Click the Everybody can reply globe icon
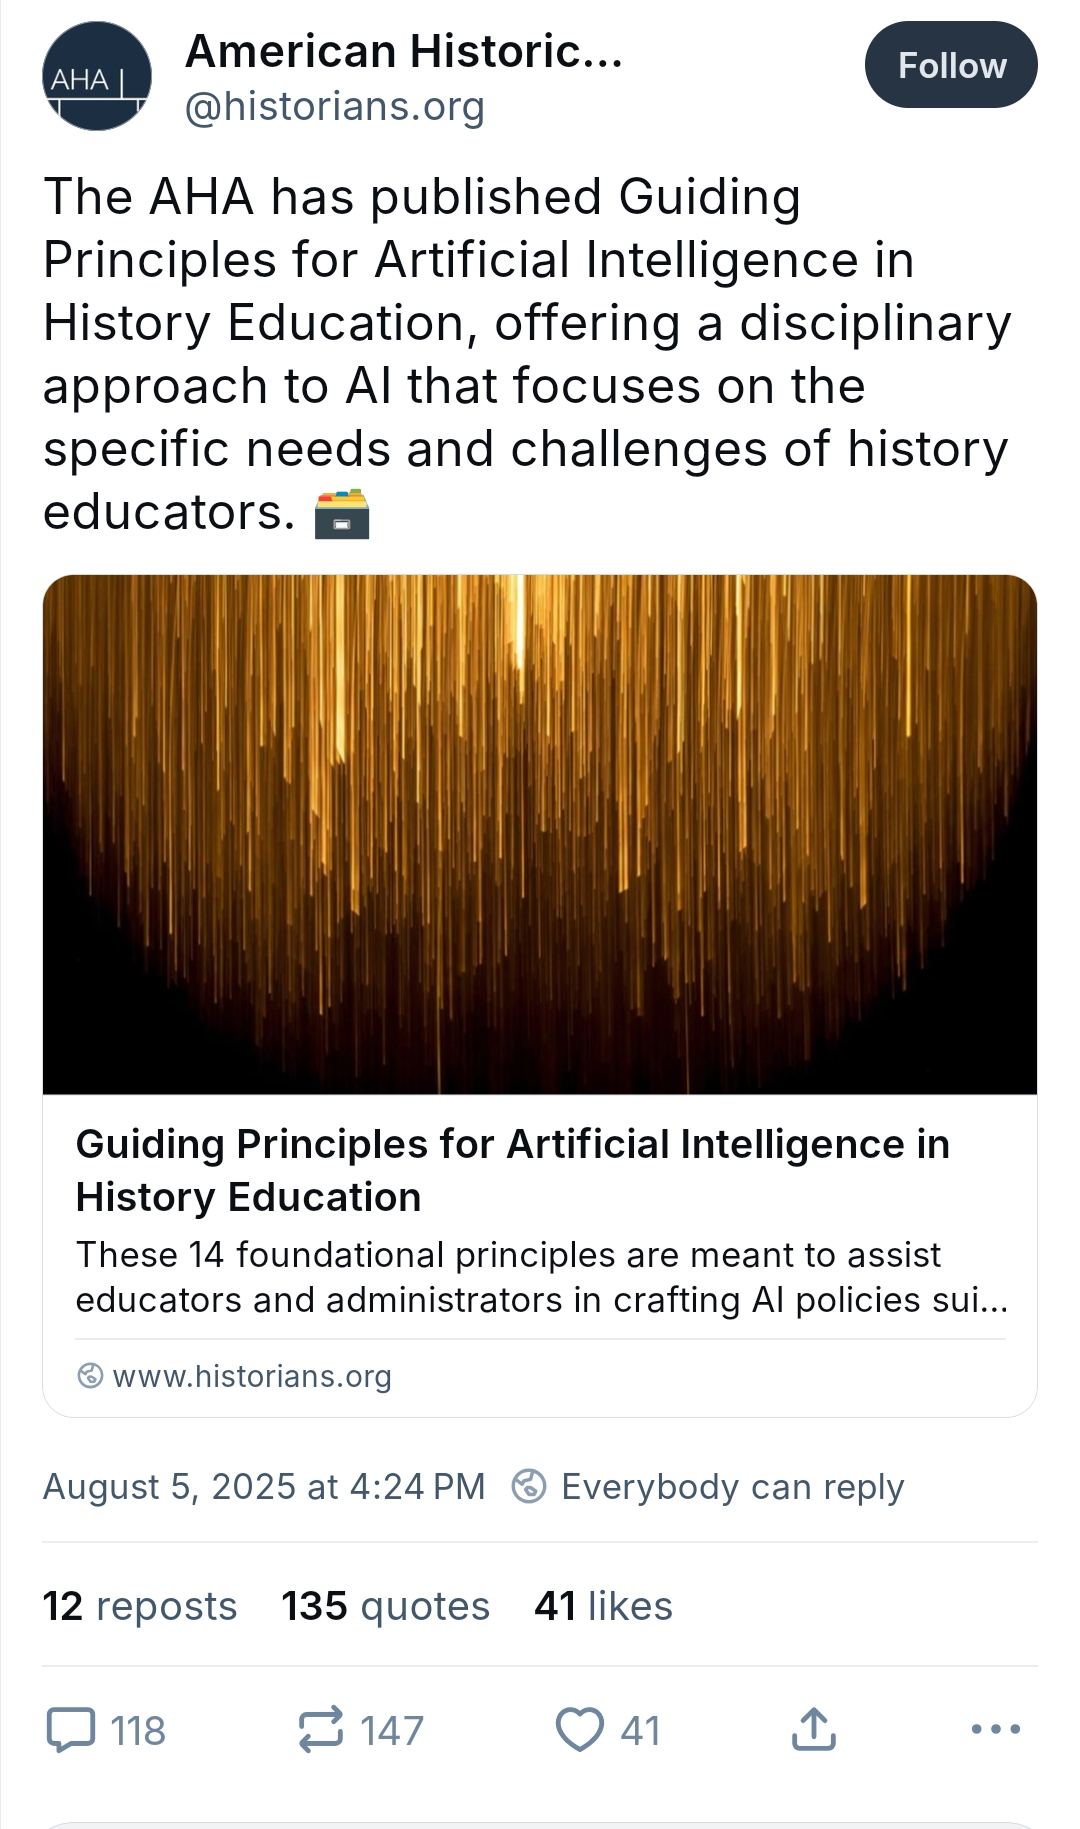Screen dimensions: 1080x1829 [529, 1486]
